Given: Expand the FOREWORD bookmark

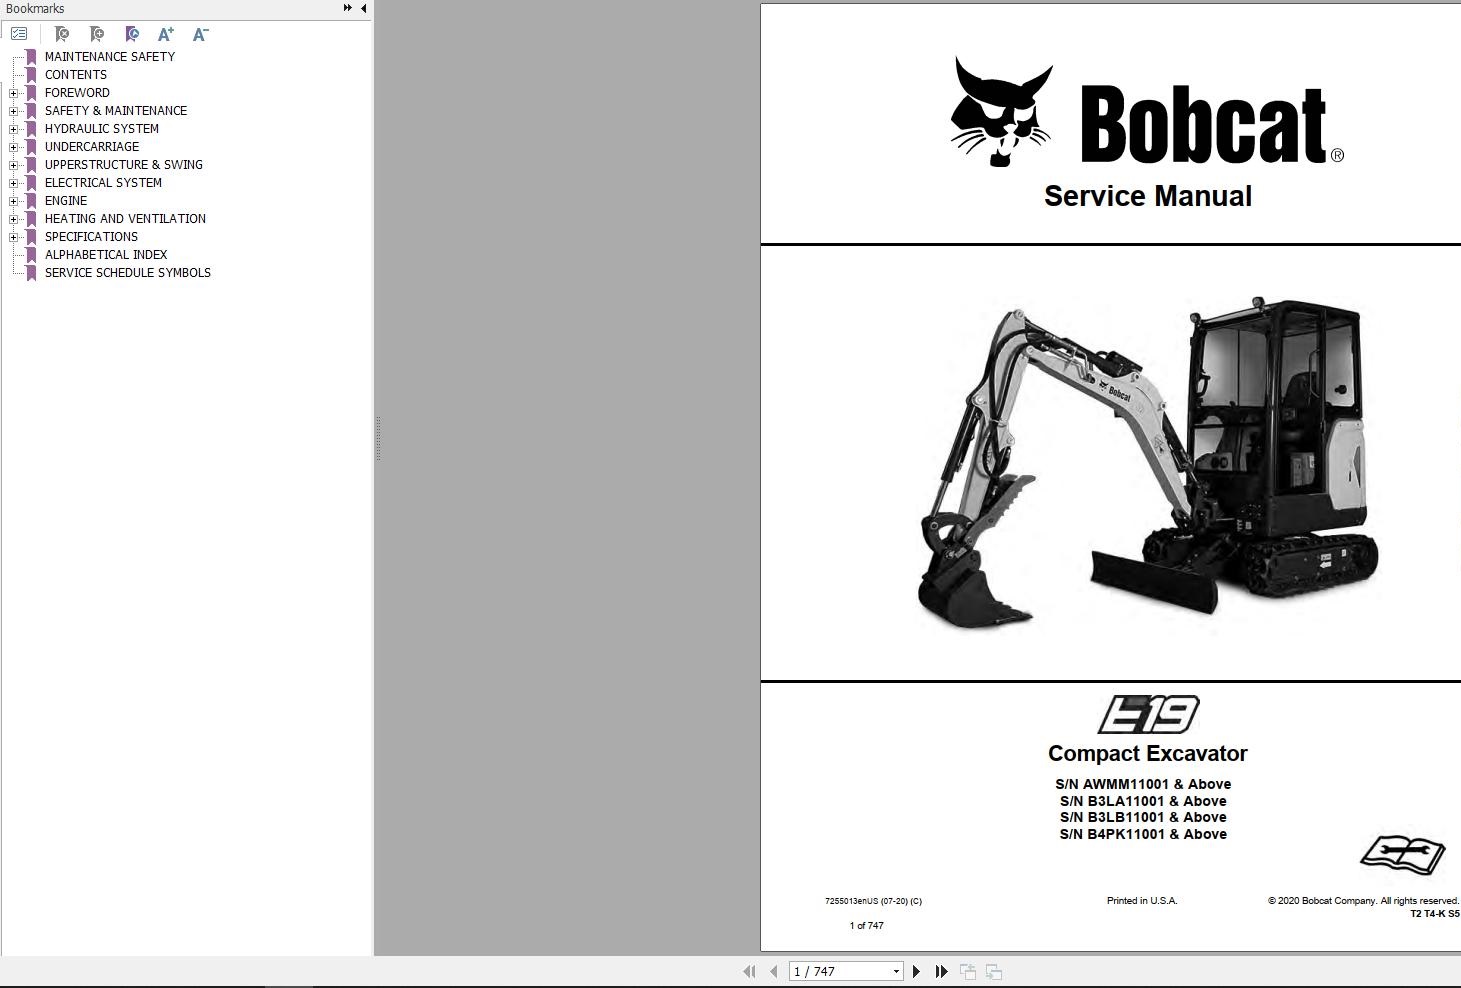Looking at the screenshot, I should pos(13,93).
